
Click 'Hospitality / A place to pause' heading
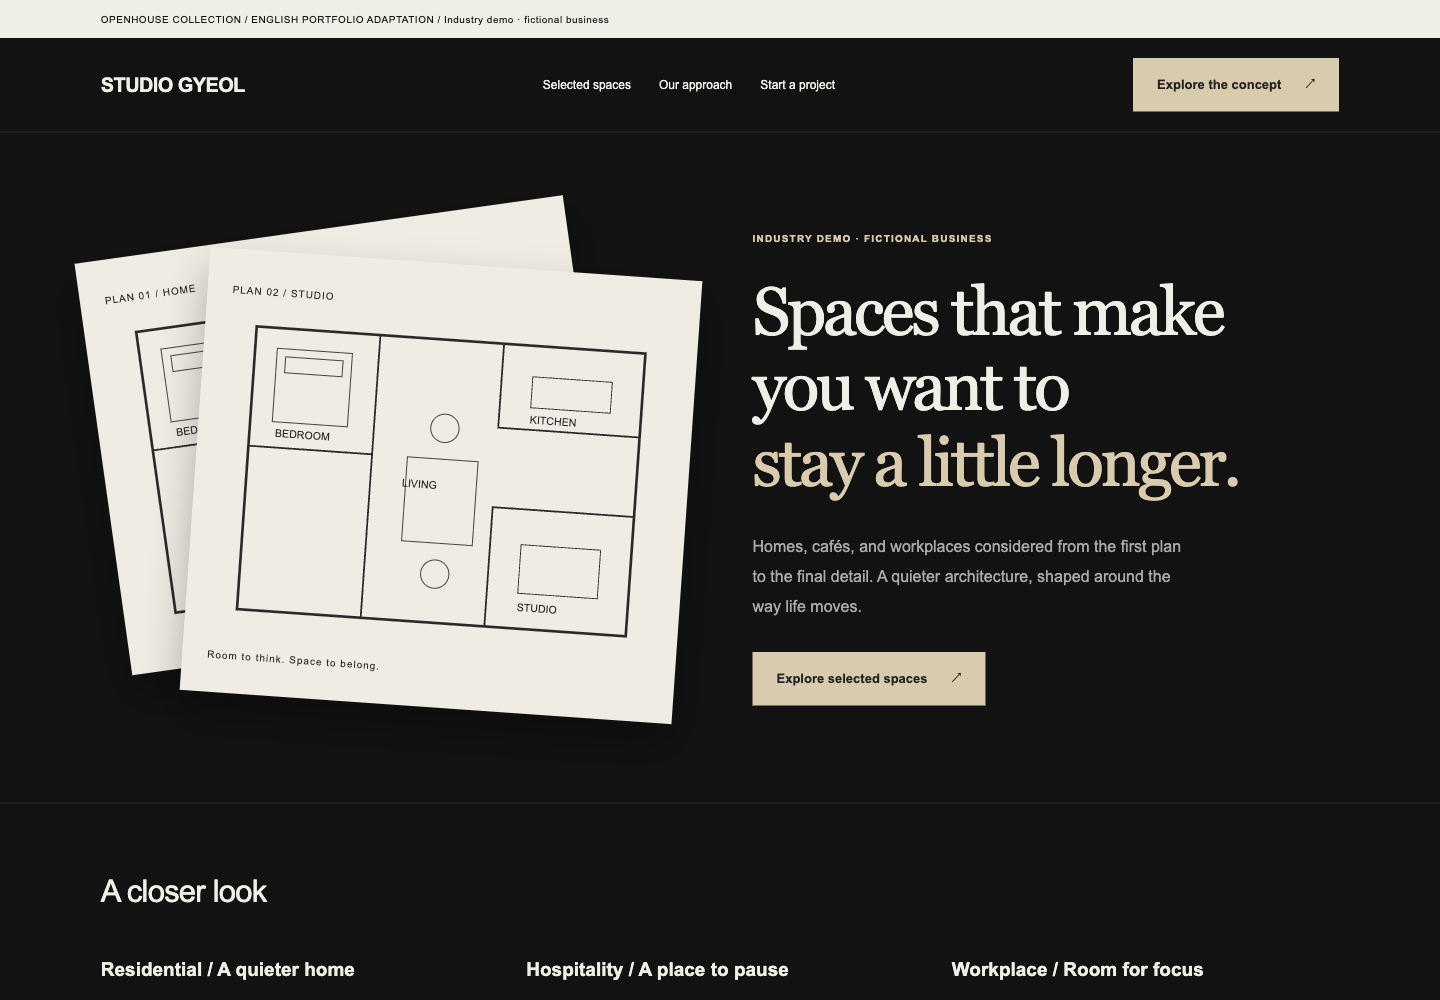pos(657,970)
